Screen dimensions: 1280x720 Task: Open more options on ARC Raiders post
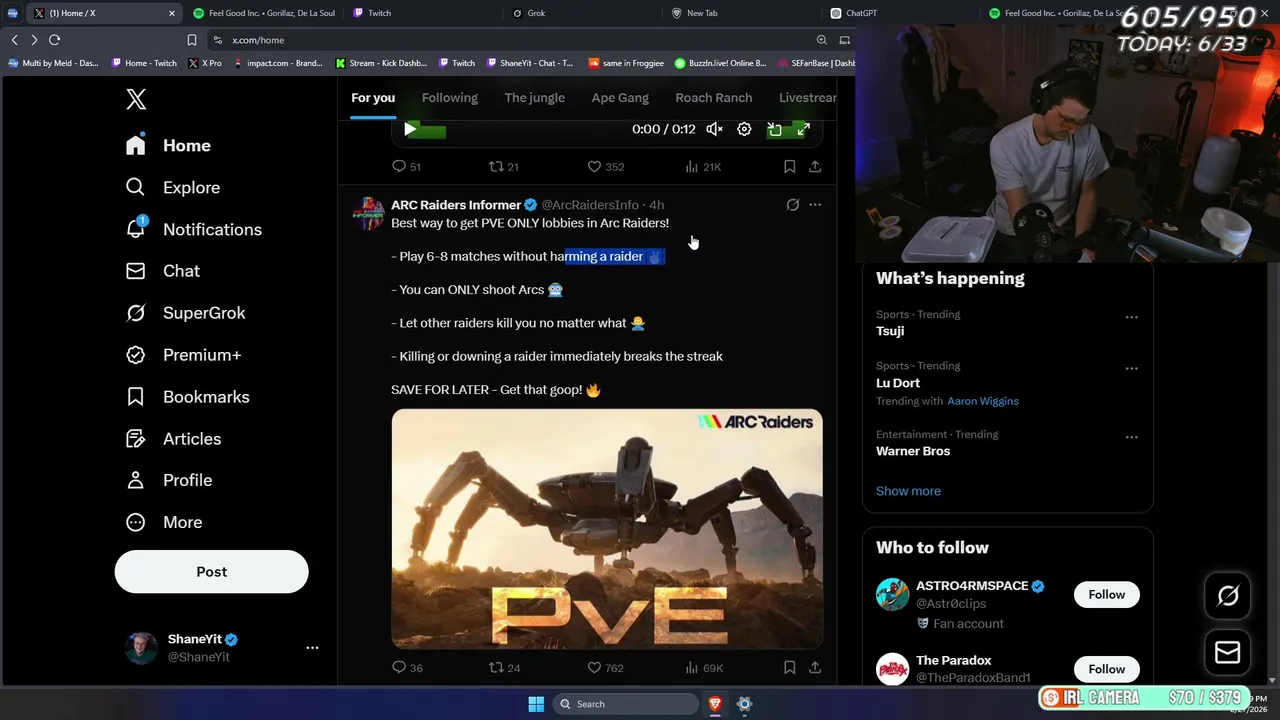815,205
